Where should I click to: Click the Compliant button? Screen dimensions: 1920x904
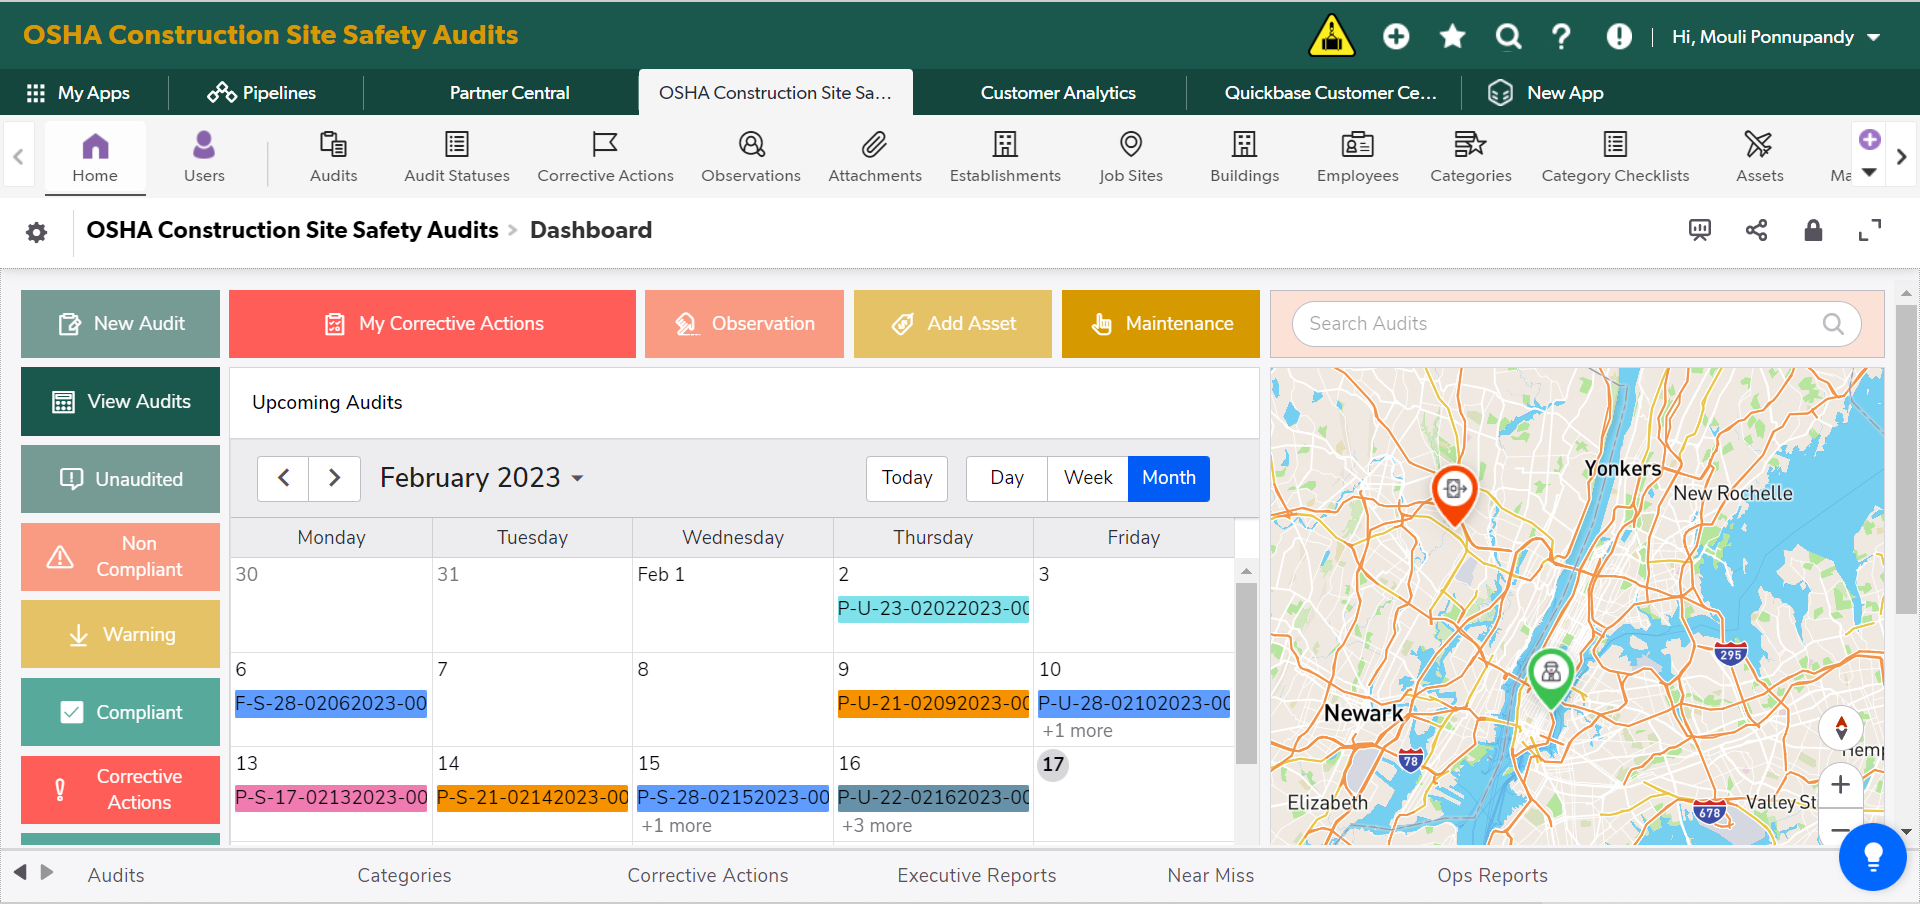coord(120,712)
